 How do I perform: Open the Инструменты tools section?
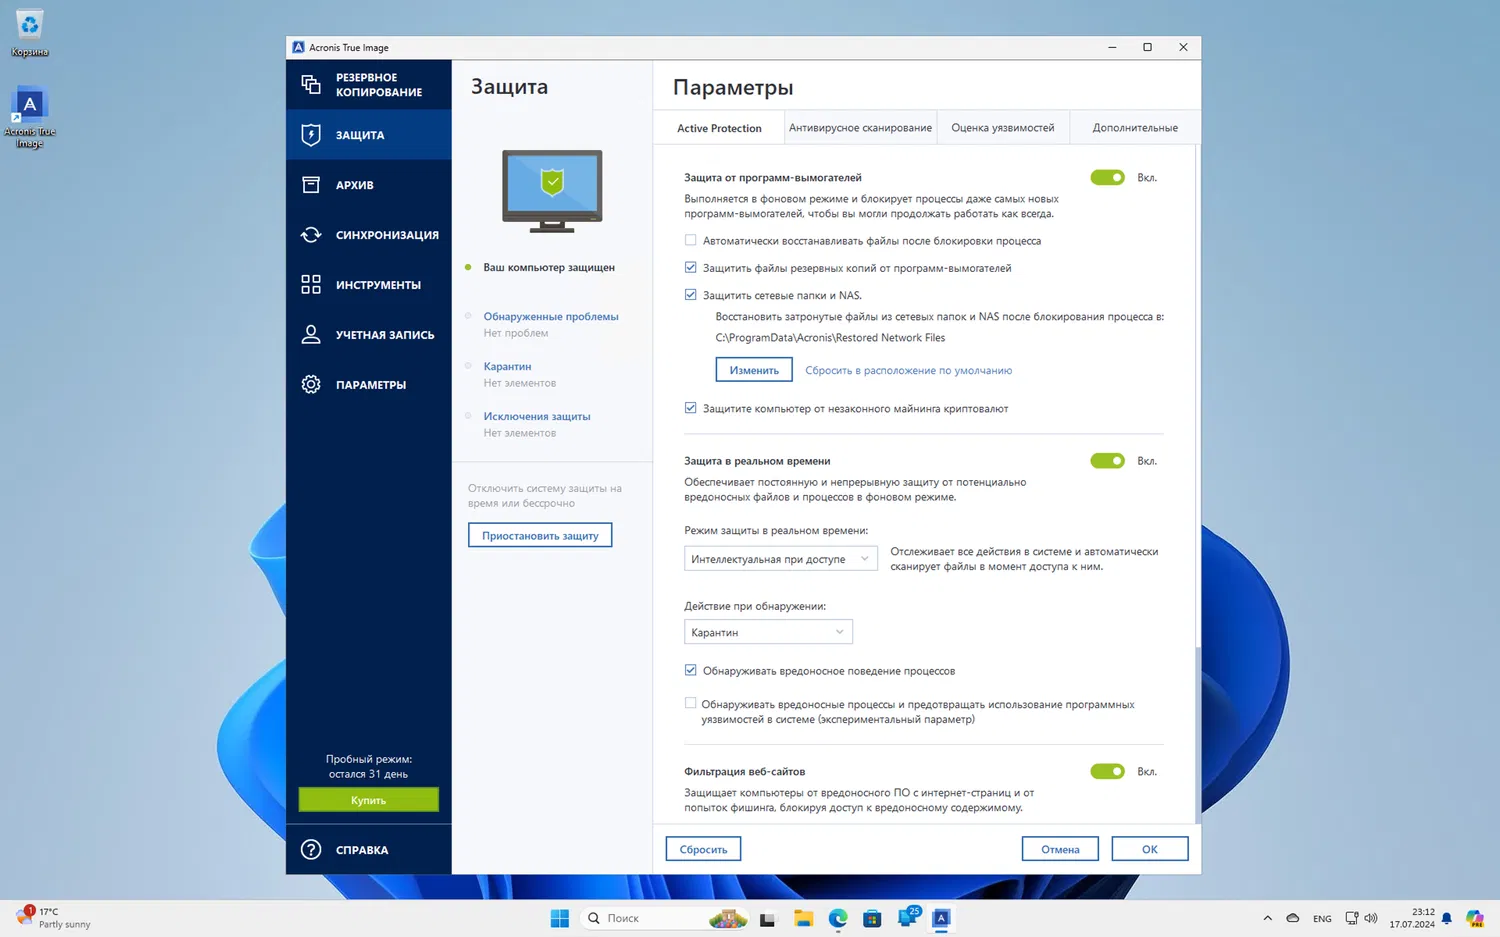(x=368, y=285)
